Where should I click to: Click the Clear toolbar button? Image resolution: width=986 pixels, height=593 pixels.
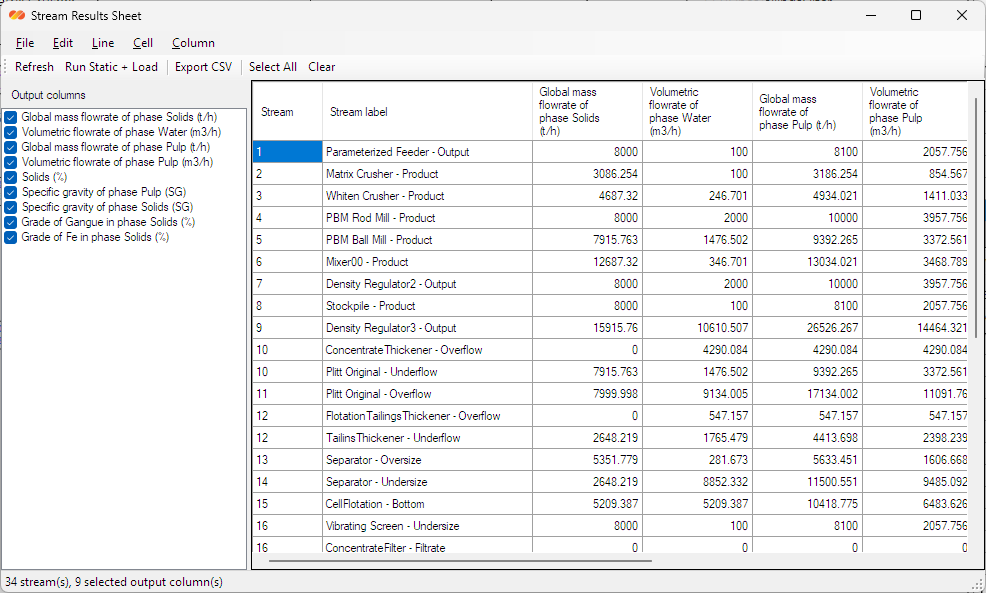(321, 67)
